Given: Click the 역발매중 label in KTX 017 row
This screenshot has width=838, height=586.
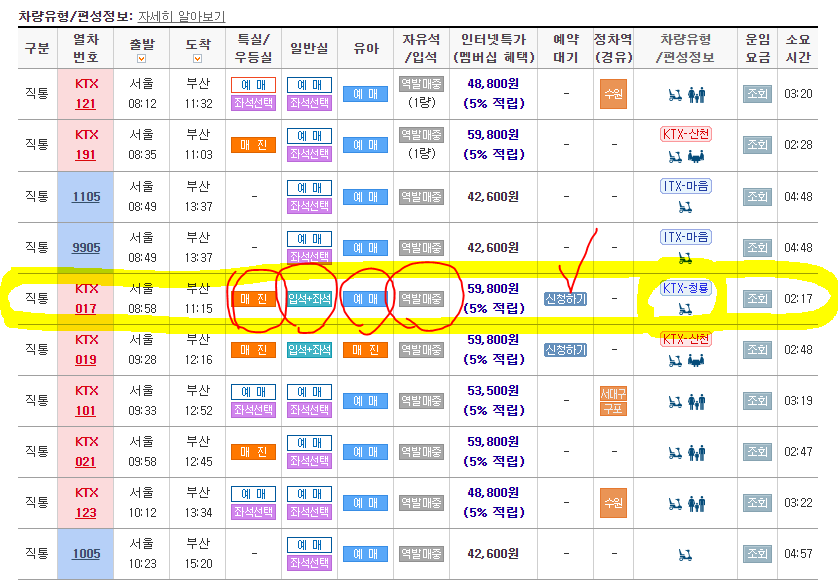Looking at the screenshot, I should [420, 297].
